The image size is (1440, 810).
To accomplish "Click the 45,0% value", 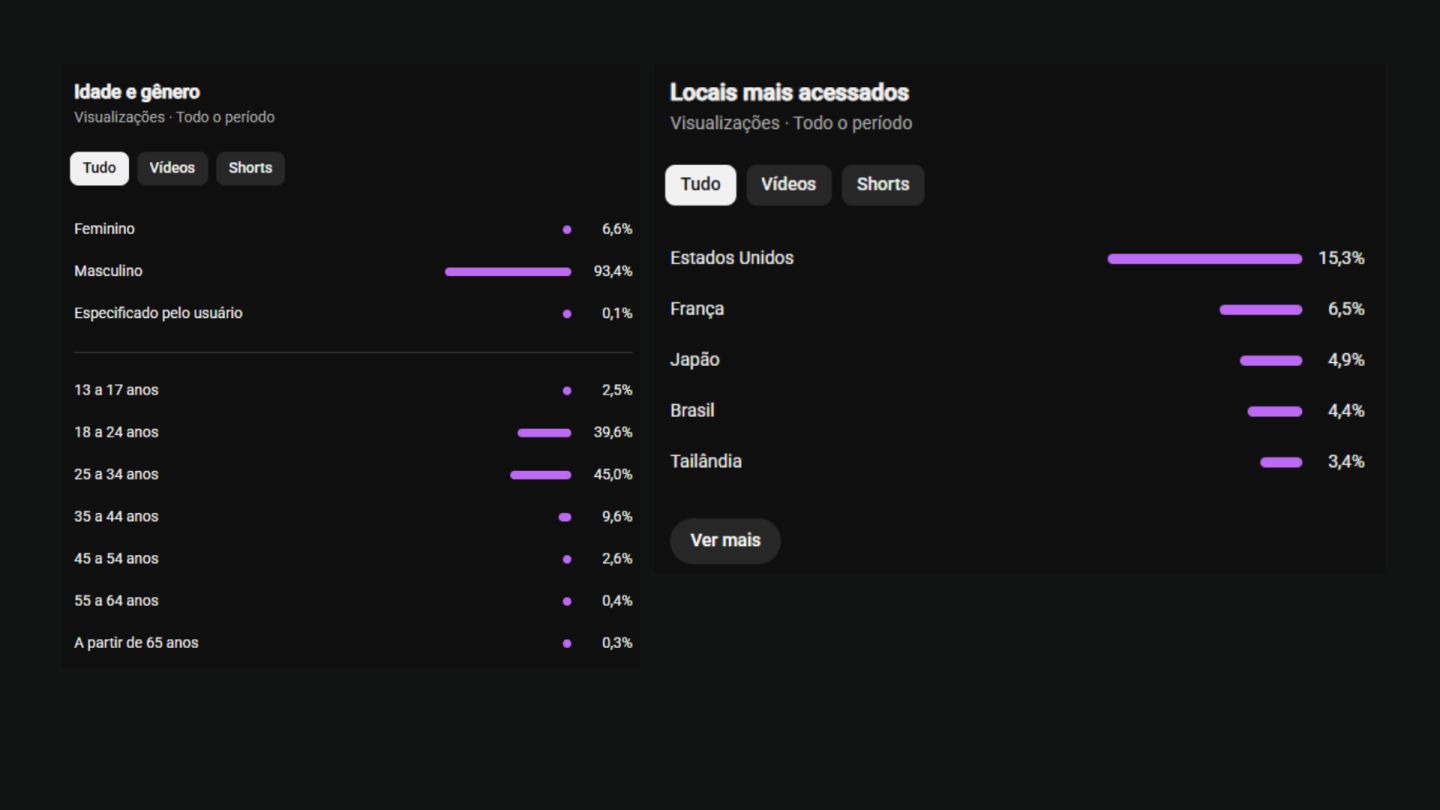I will 613,475.
